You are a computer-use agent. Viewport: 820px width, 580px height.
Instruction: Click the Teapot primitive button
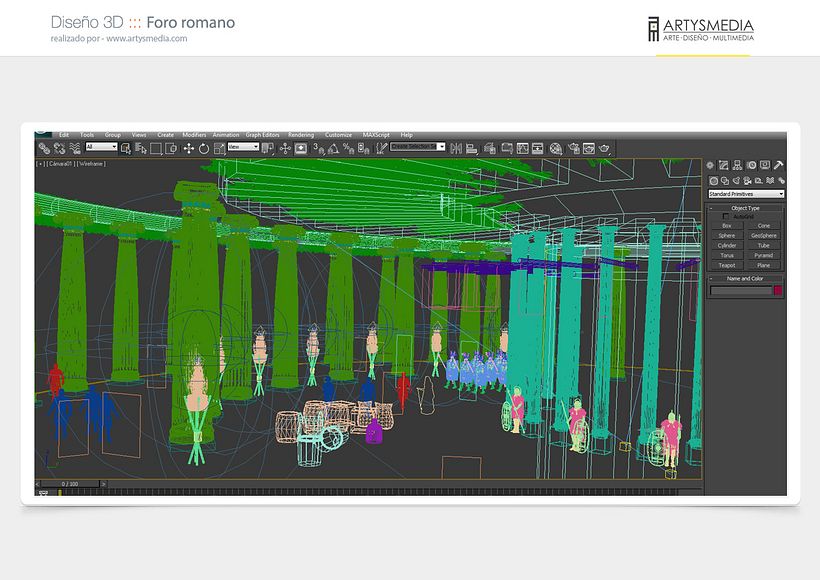727,266
